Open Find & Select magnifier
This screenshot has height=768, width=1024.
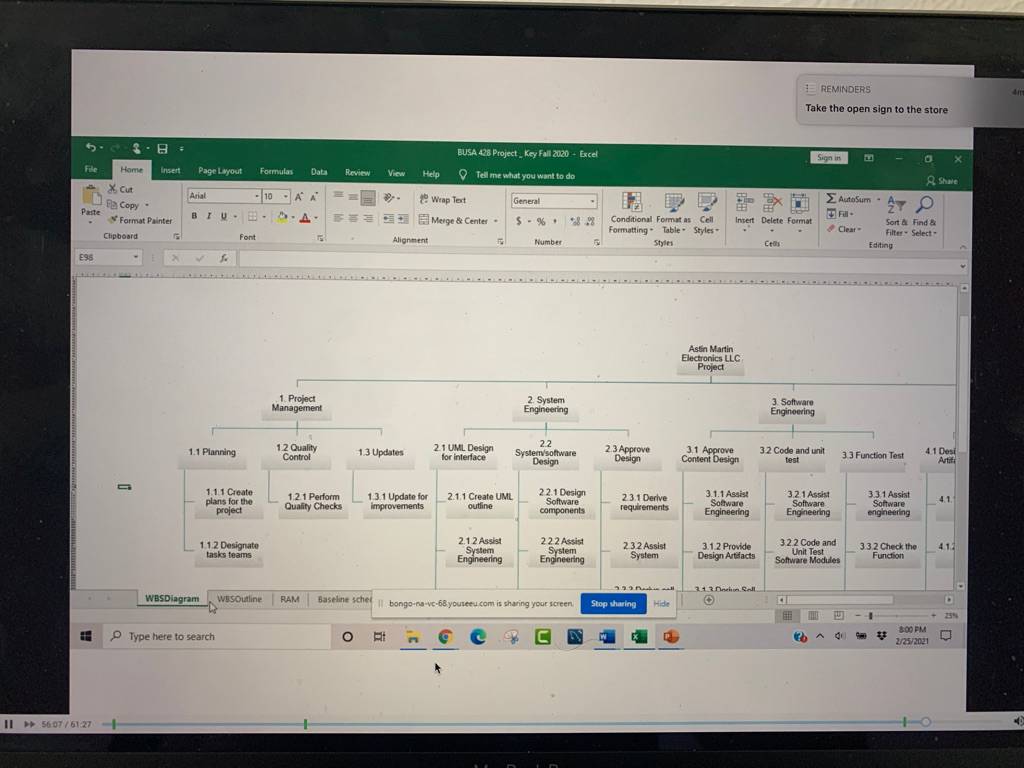tap(924, 217)
